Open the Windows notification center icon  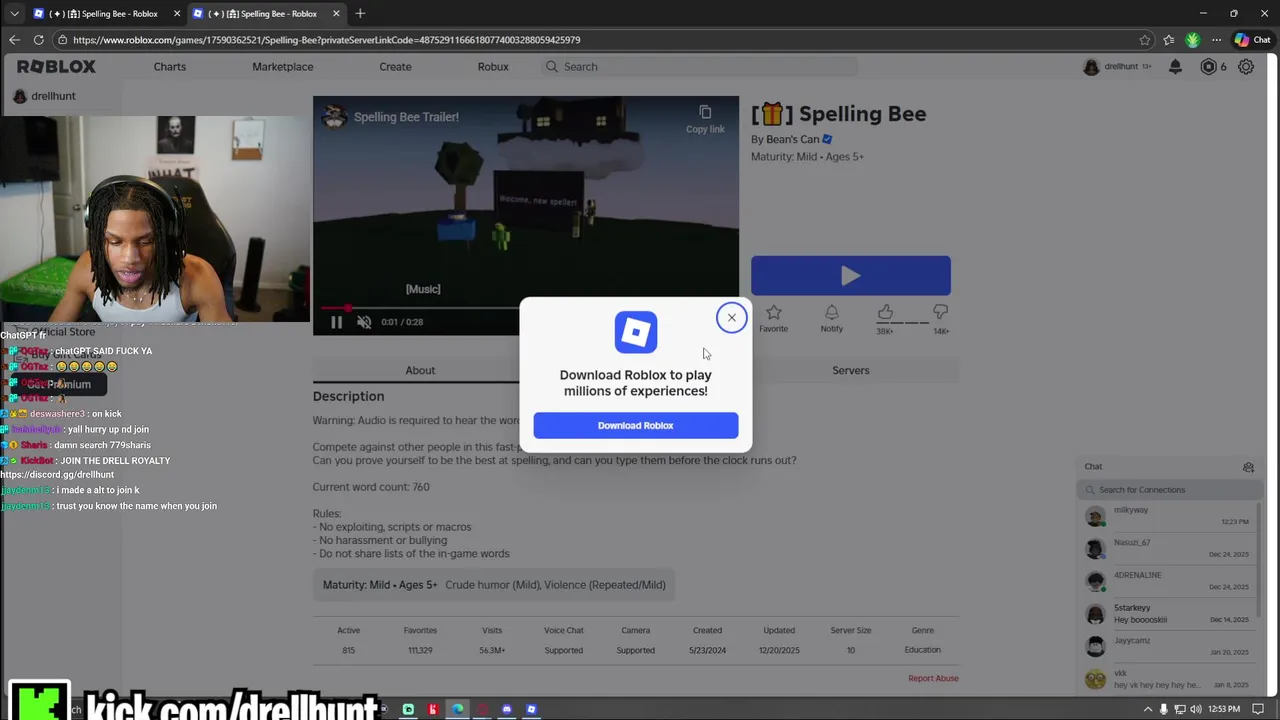pos(1259,709)
